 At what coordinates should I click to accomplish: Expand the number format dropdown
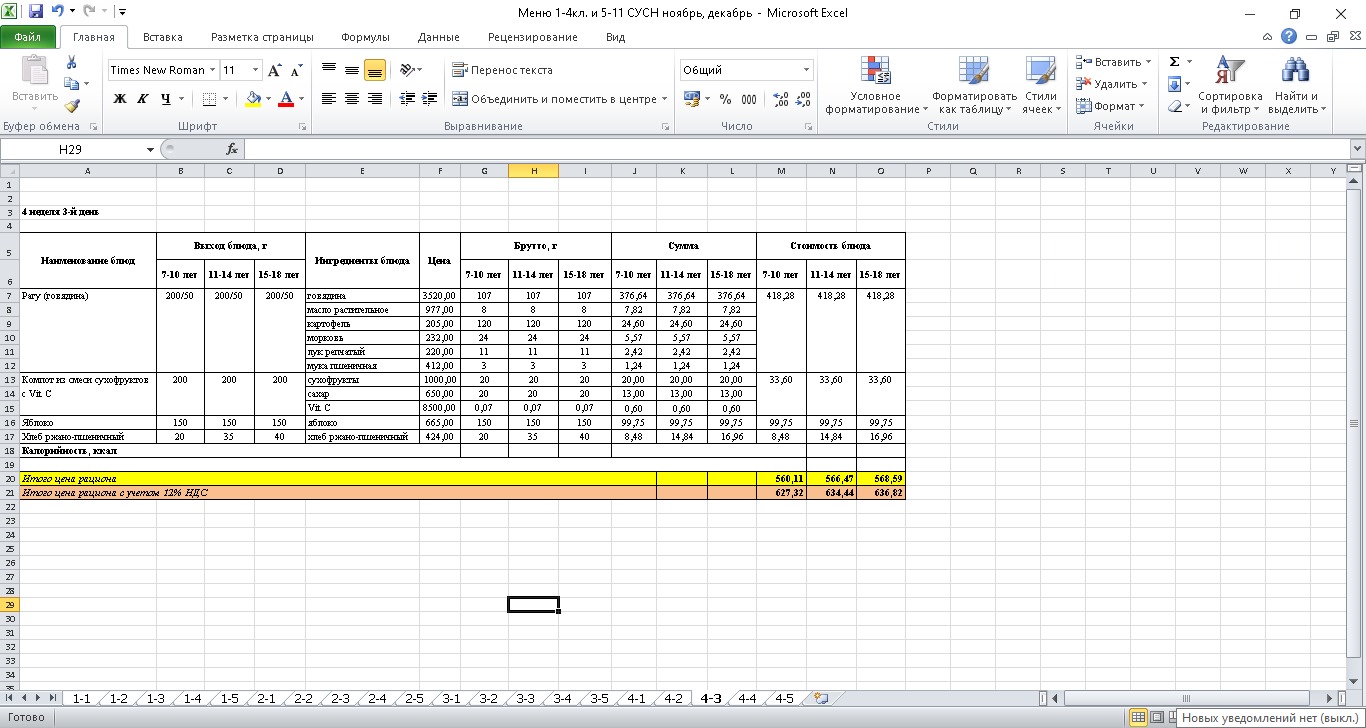[807, 70]
